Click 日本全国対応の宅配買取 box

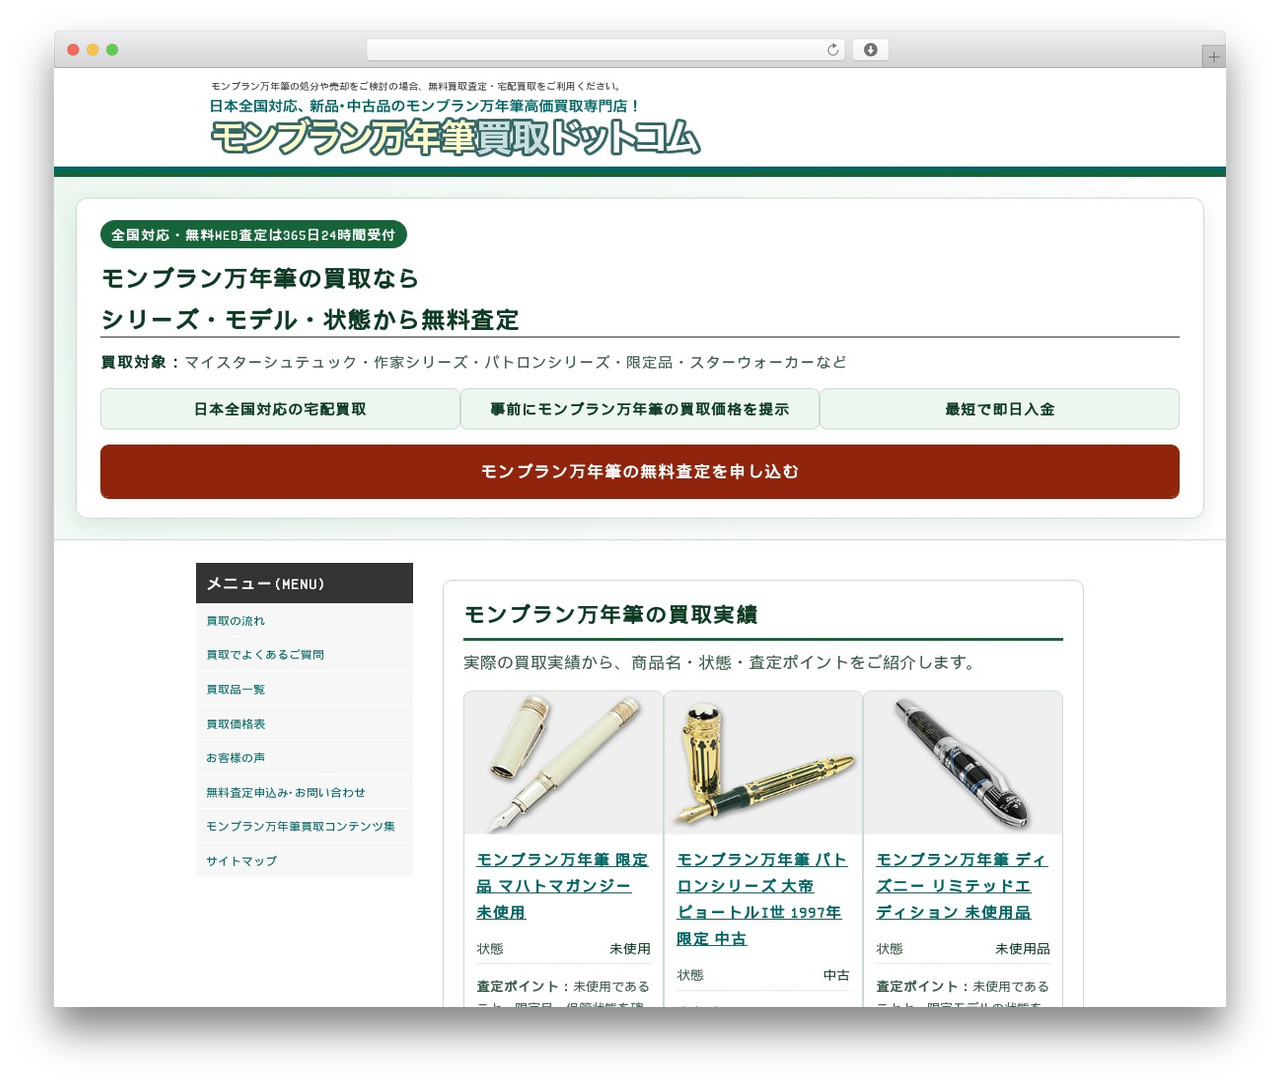pos(280,409)
